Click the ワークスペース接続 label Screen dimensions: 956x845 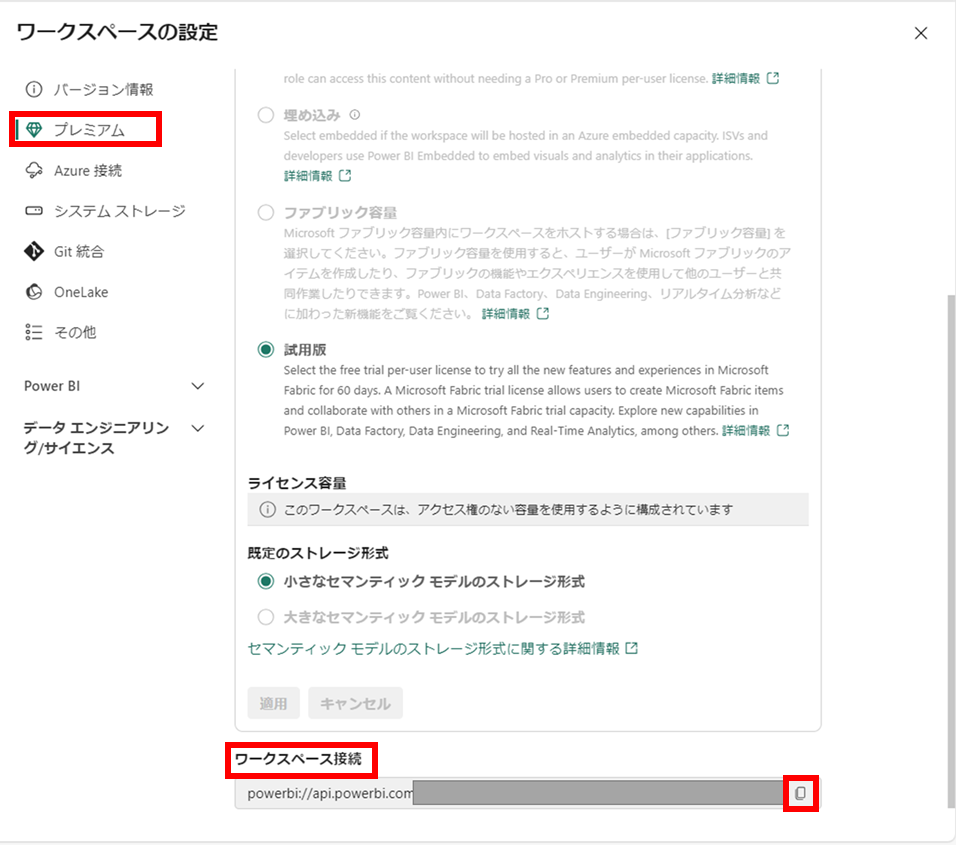(x=298, y=759)
